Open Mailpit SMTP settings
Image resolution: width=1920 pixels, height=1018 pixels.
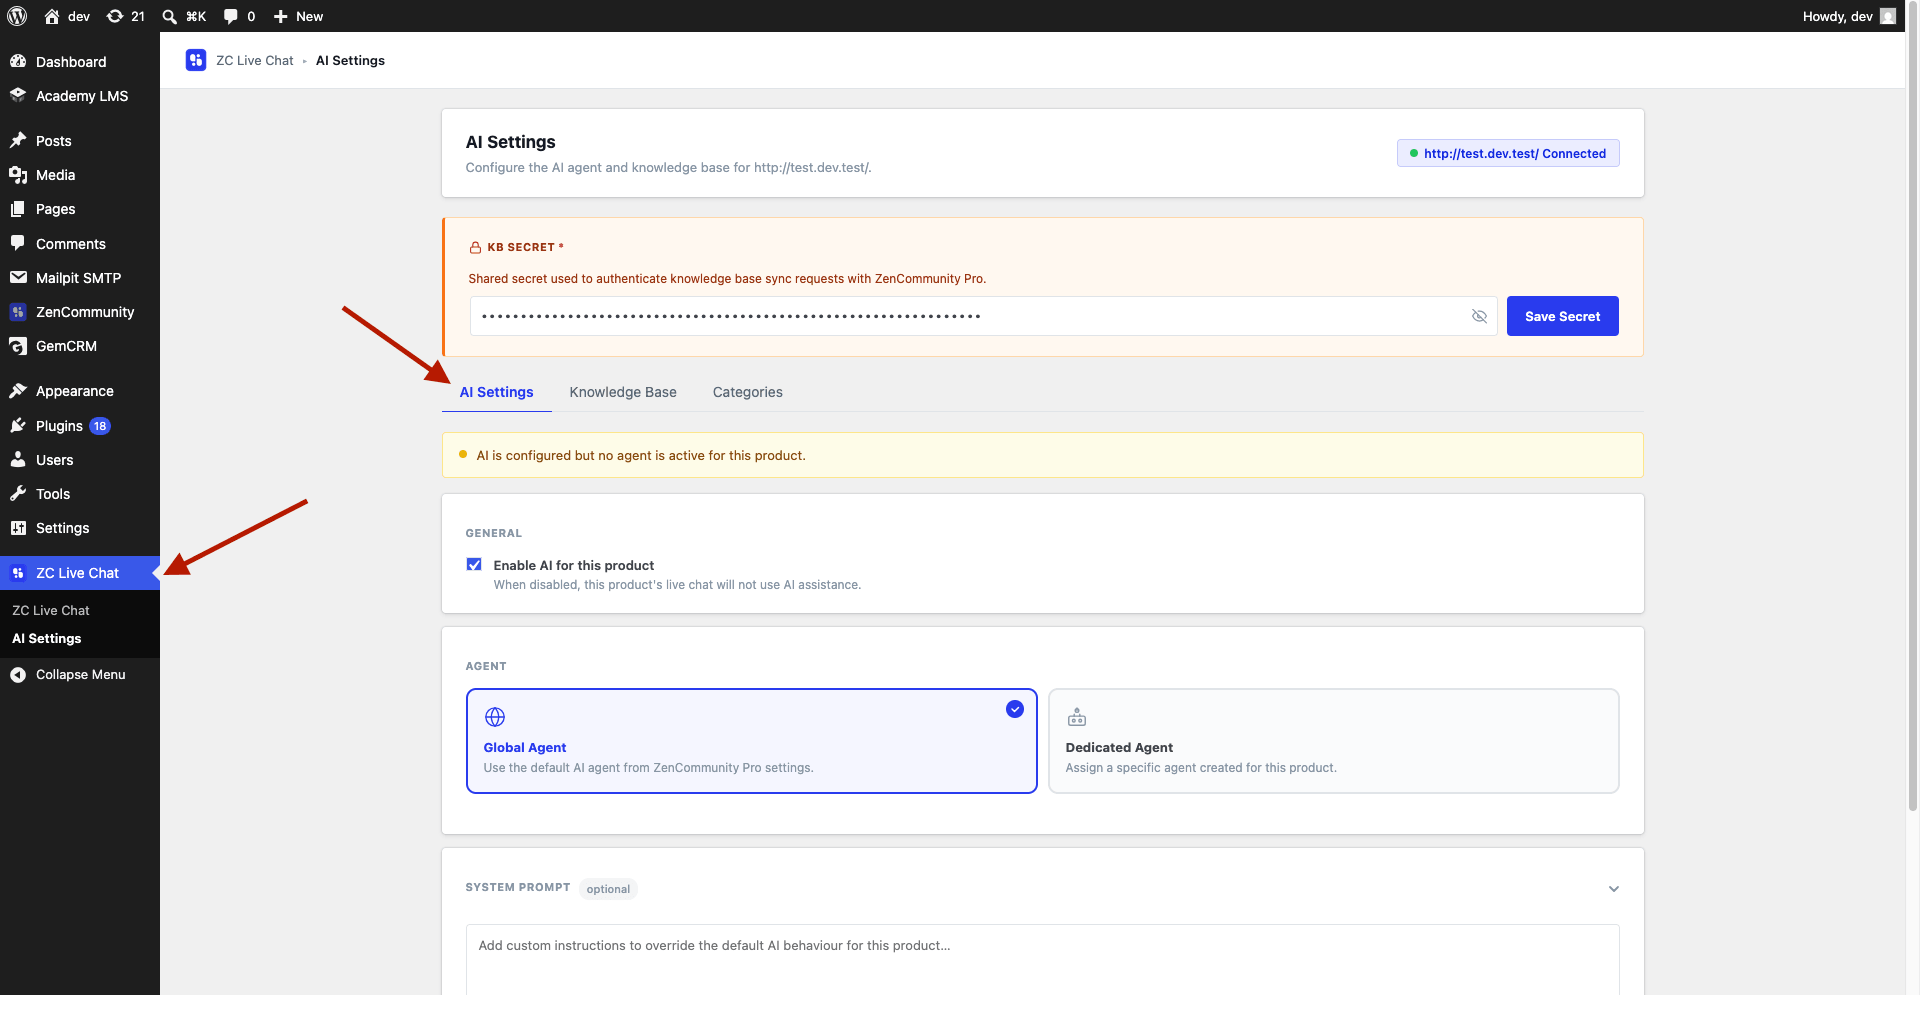coord(80,278)
